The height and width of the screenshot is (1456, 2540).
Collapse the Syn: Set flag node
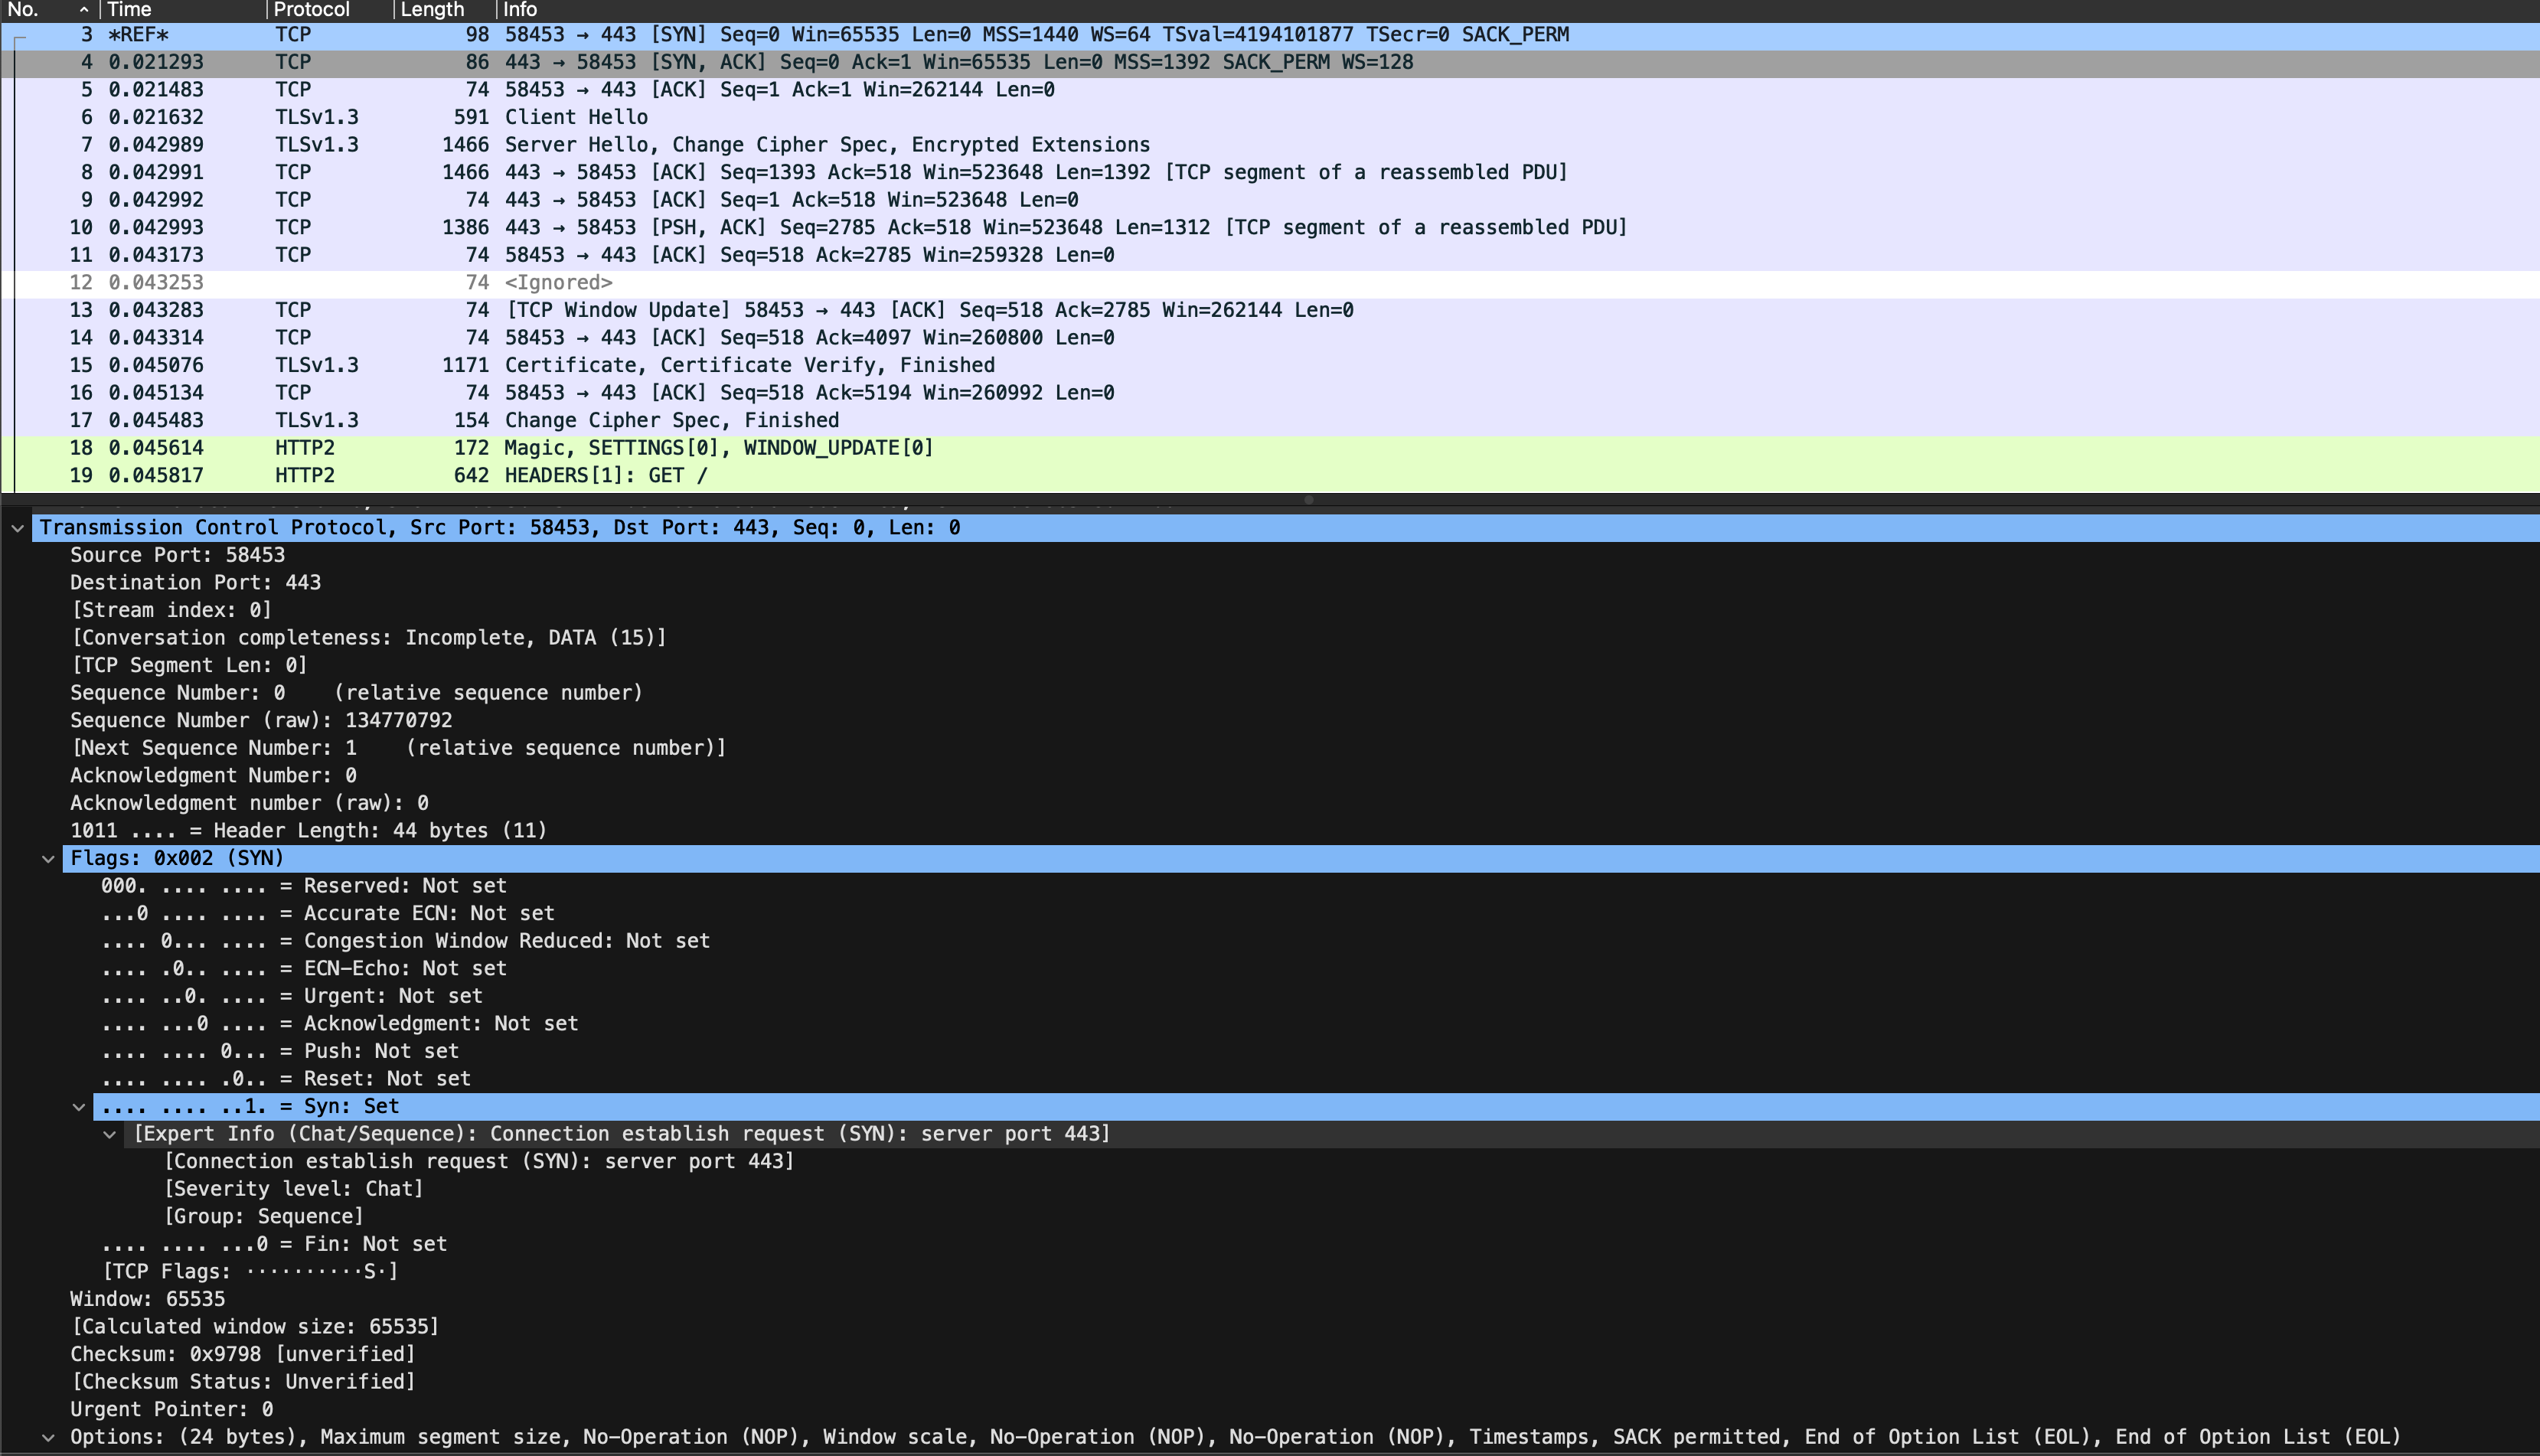tap(79, 1107)
